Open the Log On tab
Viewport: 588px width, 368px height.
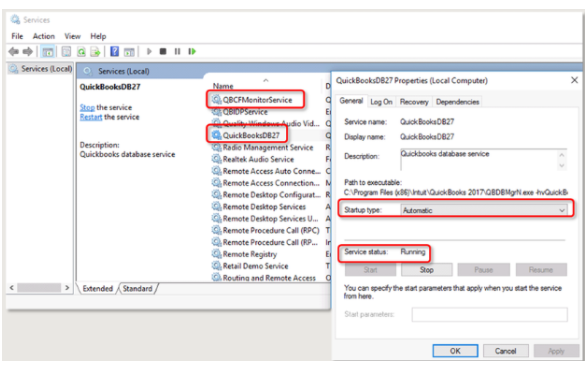[x=381, y=102]
